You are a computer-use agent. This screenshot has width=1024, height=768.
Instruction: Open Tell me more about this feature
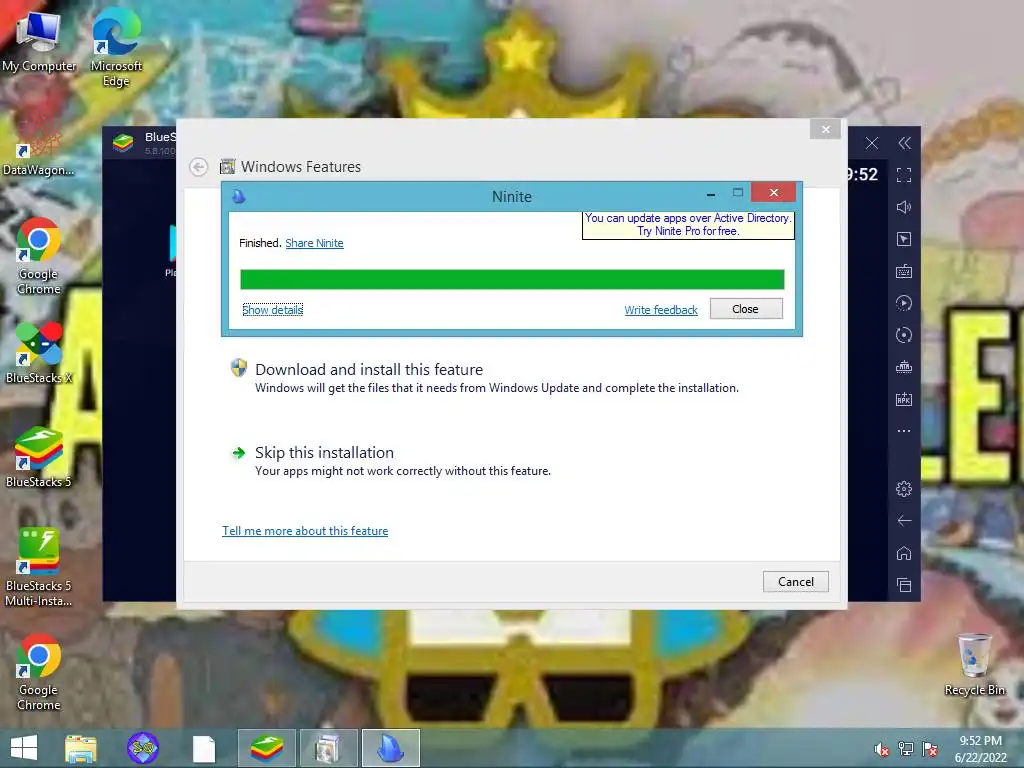[305, 531]
